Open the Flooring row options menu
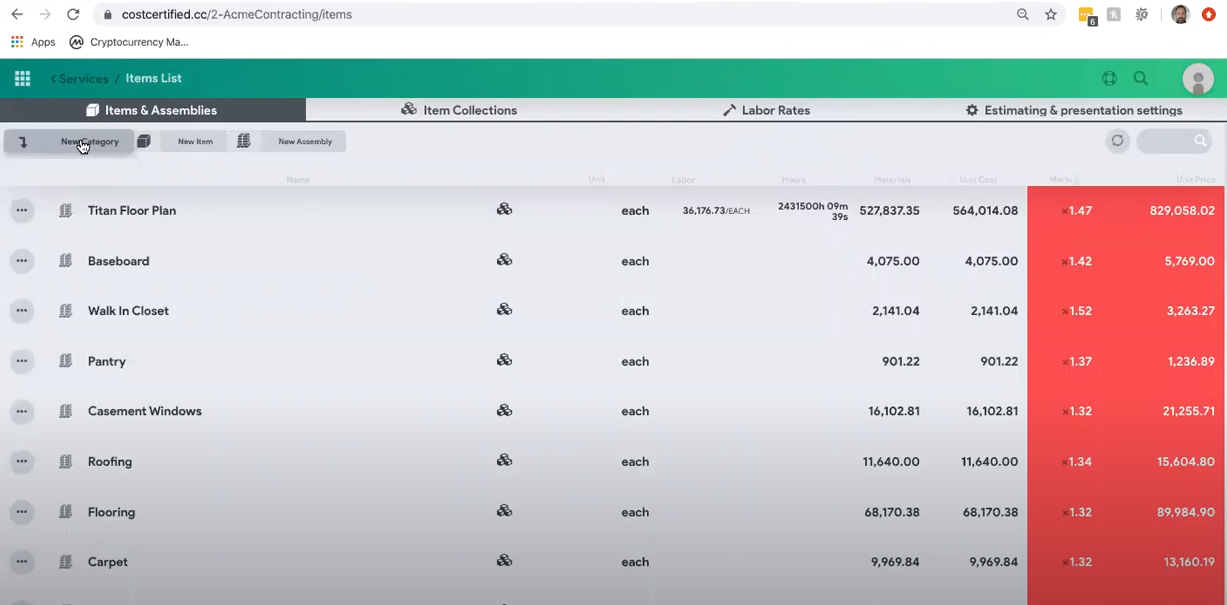The image size is (1227, 605). [x=22, y=512]
